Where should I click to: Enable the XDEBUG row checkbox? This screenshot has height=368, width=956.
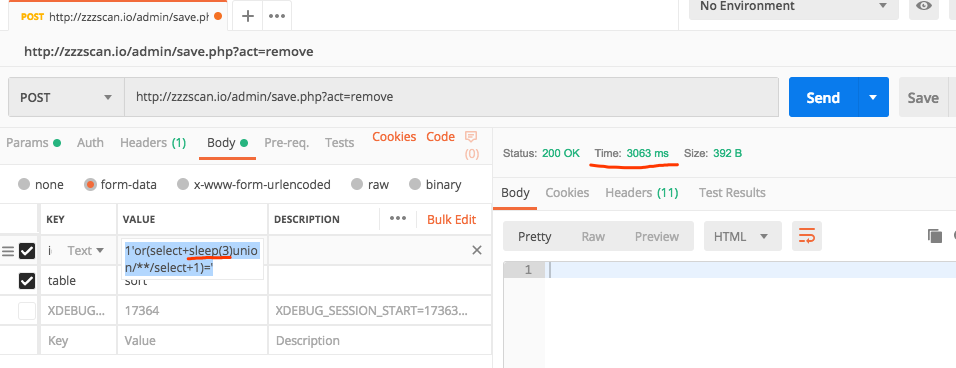pos(27,311)
